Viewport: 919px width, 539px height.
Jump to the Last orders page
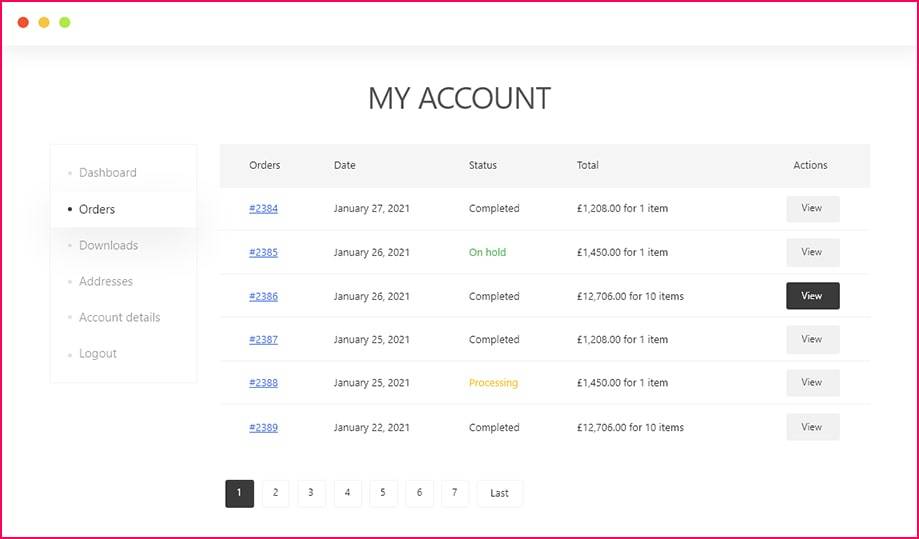(x=499, y=493)
